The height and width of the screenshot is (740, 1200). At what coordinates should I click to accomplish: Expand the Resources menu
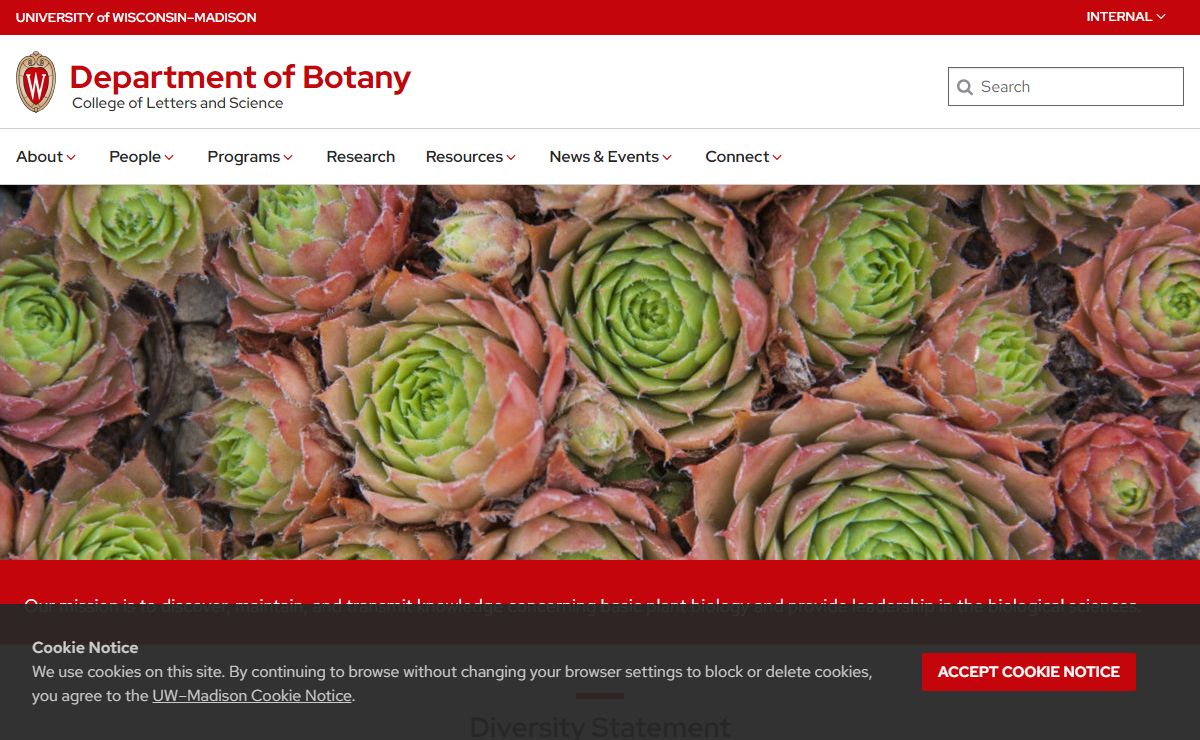(x=471, y=157)
